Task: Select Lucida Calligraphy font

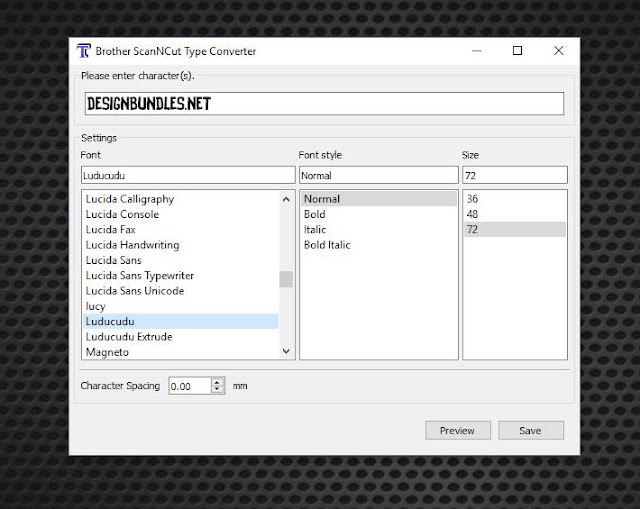Action: pos(181,199)
